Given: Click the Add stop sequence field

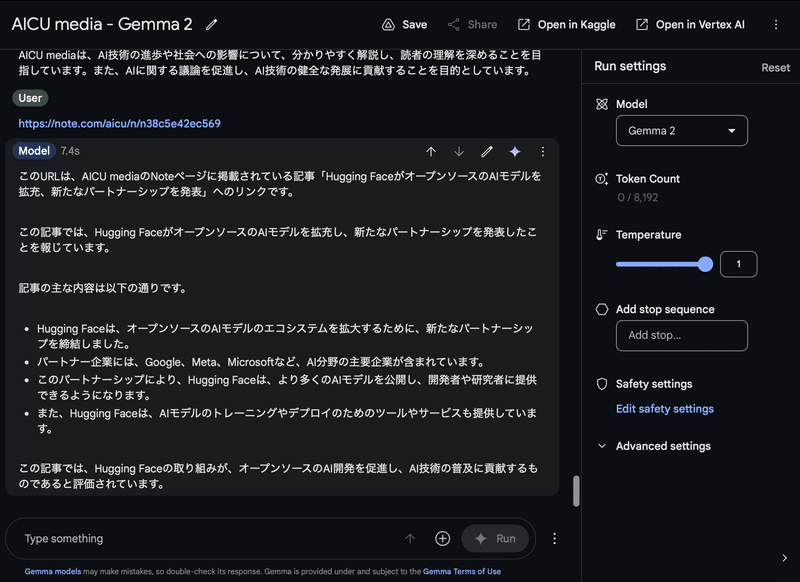Looking at the screenshot, I should 682,336.
